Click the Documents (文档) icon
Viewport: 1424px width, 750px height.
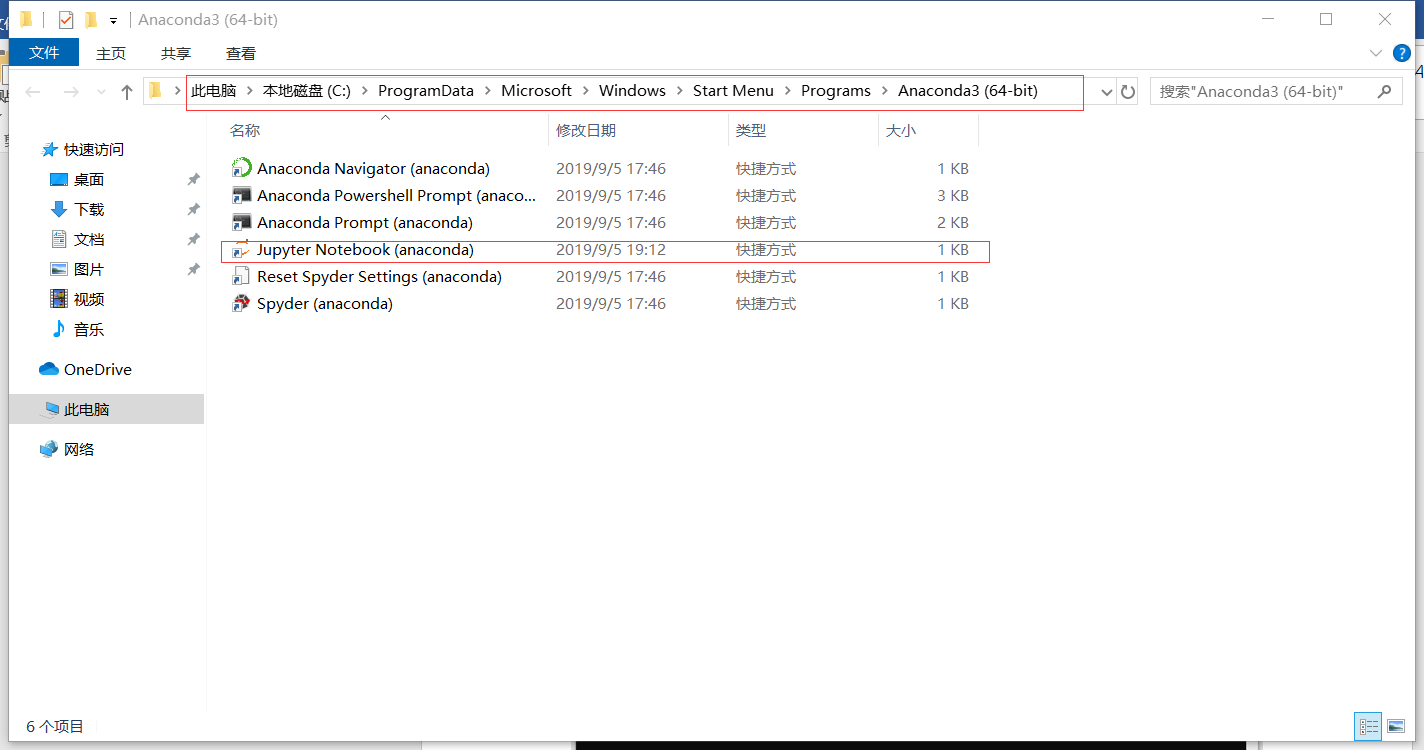[59, 239]
